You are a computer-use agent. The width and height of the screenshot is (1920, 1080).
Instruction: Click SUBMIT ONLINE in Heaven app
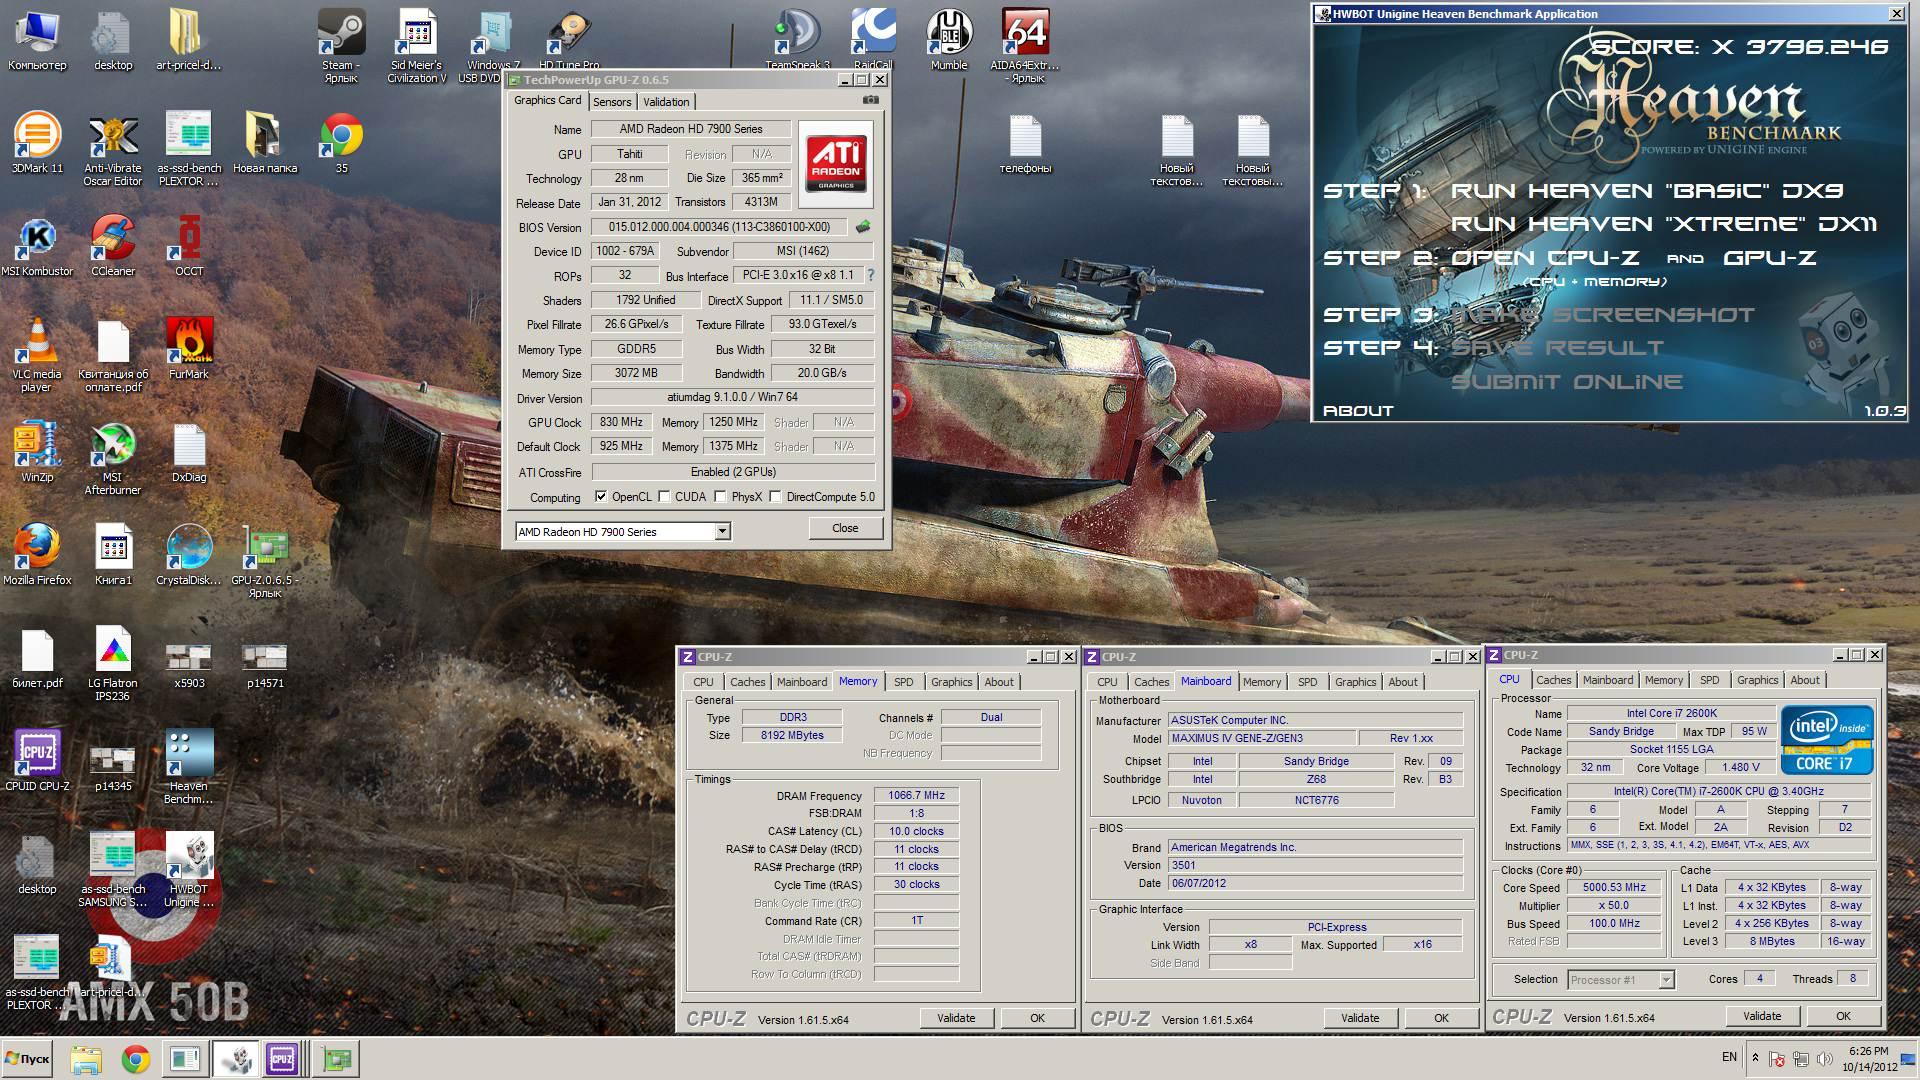[1566, 381]
